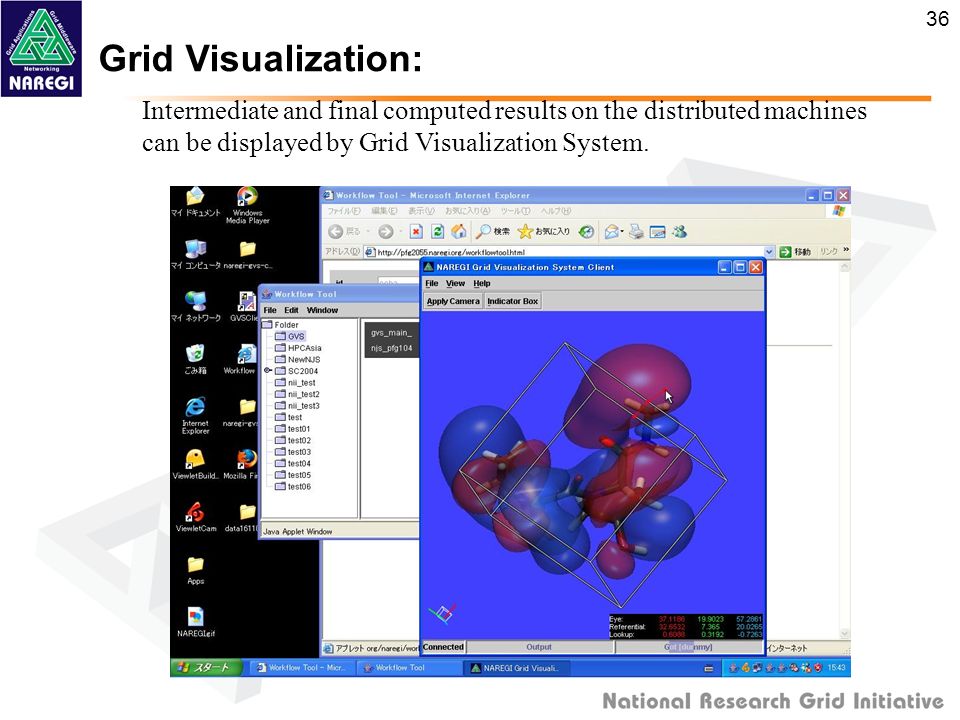Open Favorites star in Internet Explorer toolbar
Viewport: 960px width, 720px height.
[544, 231]
